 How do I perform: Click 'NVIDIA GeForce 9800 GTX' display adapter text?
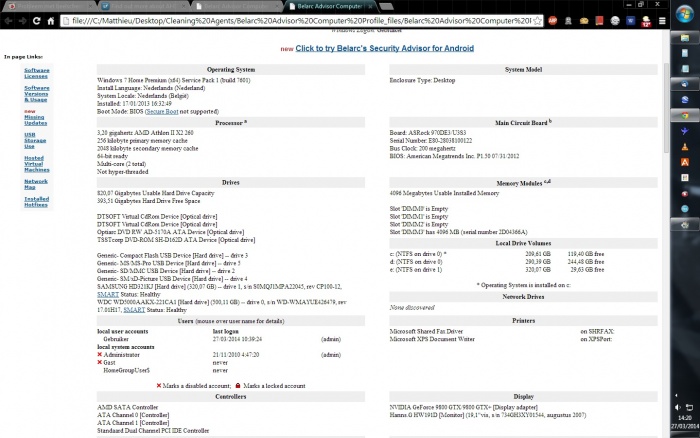coord(463,408)
